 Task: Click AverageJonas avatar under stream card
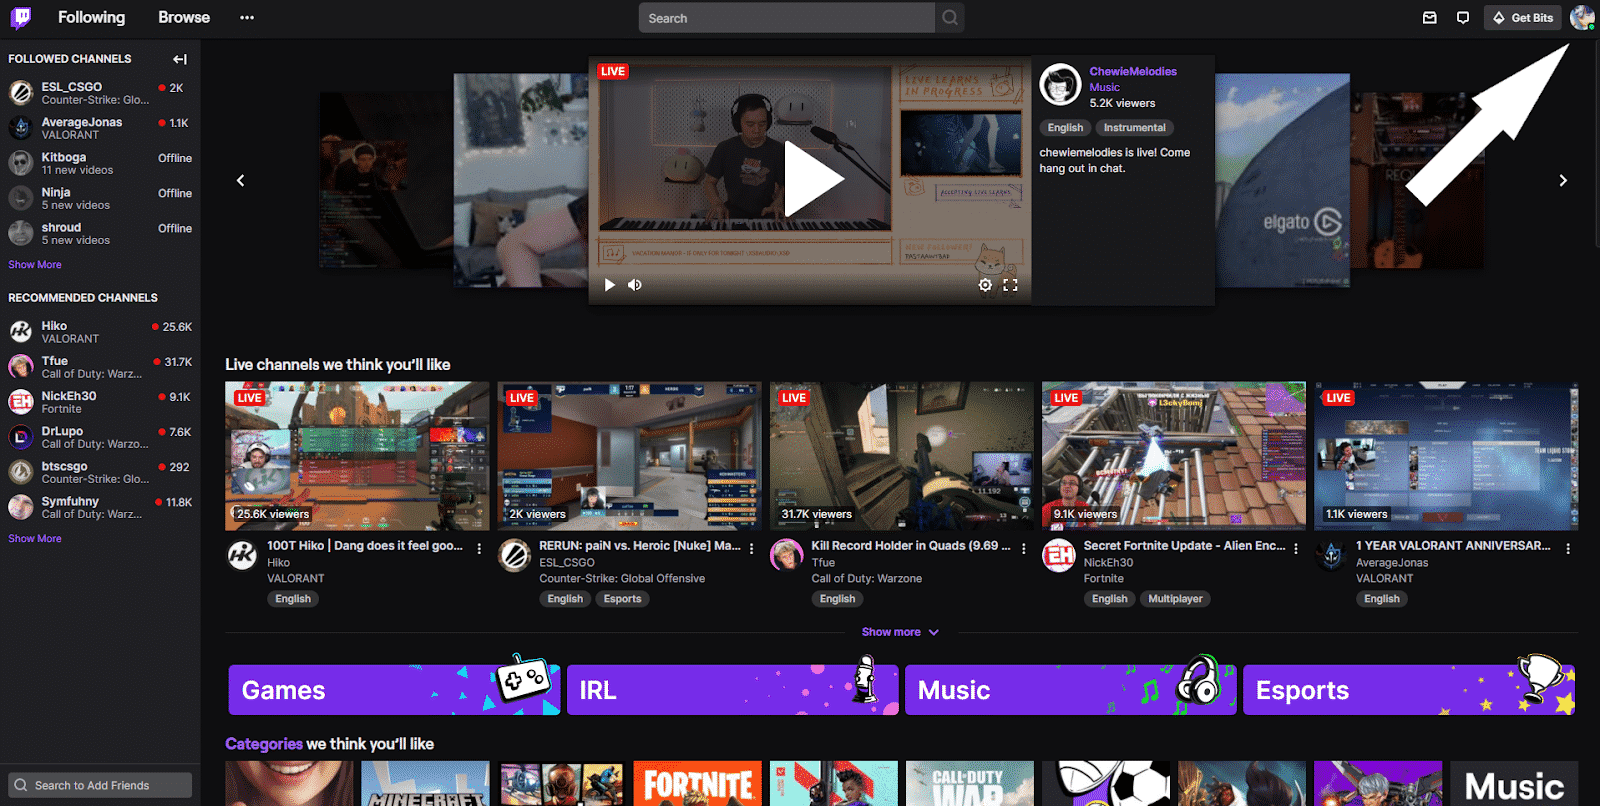point(1331,555)
